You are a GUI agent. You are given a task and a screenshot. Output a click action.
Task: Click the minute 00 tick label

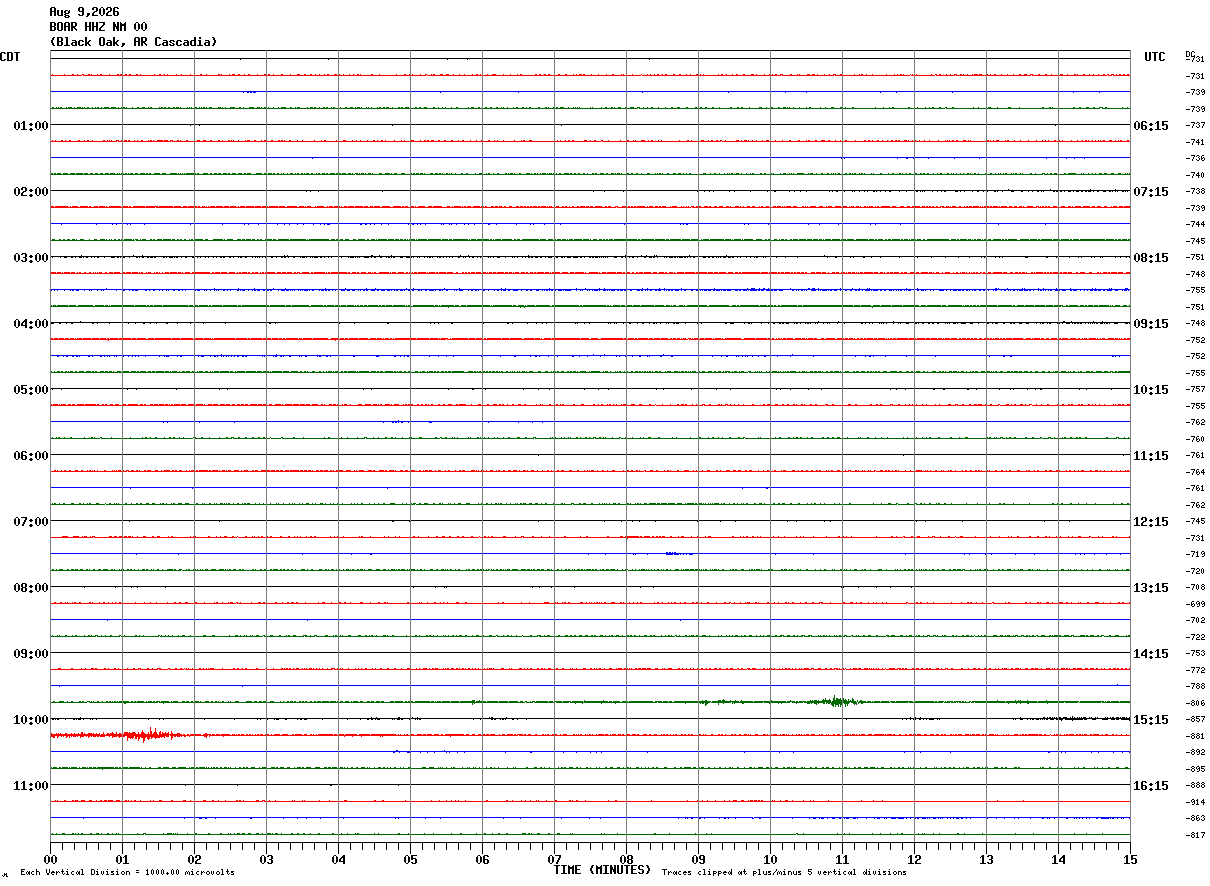pos(50,859)
